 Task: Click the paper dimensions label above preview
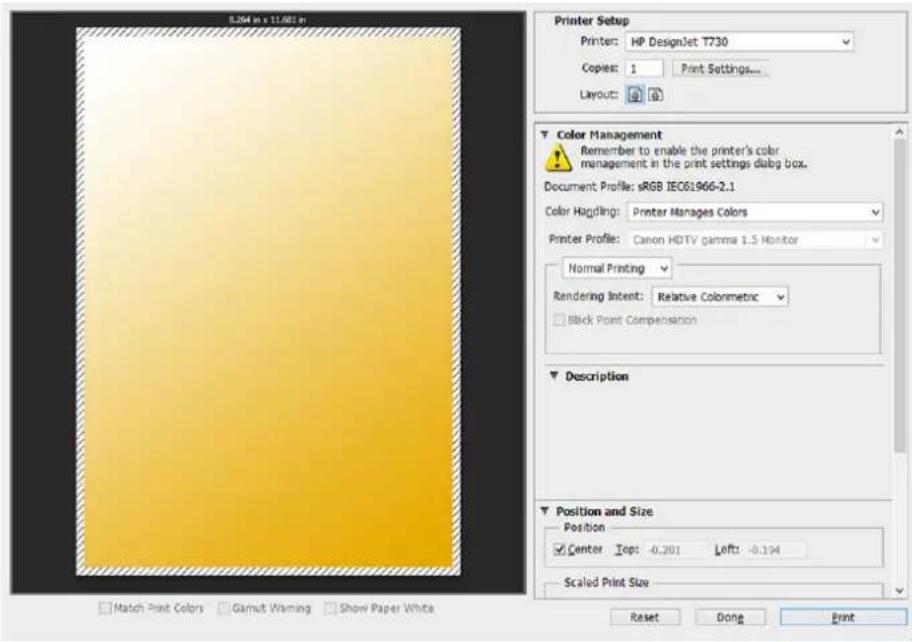click(x=267, y=20)
